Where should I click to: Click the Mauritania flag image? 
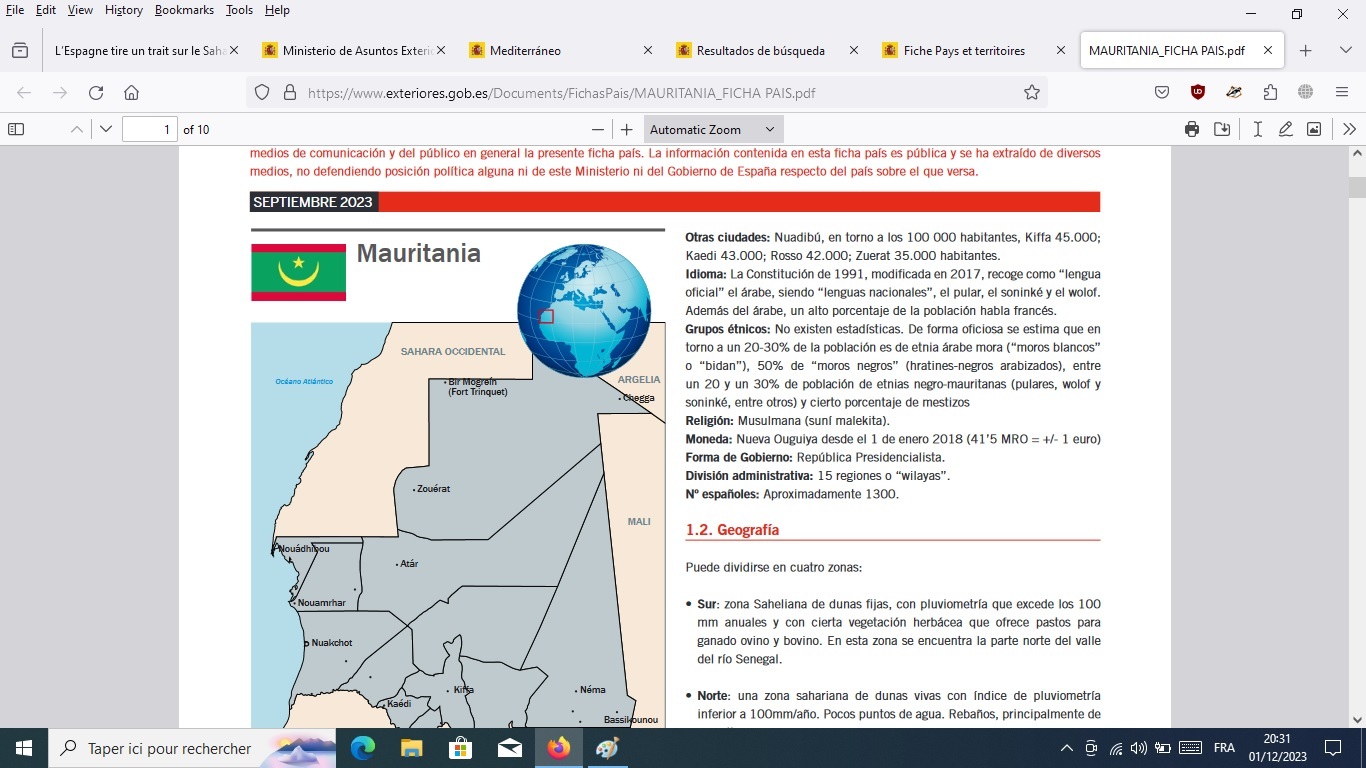click(298, 272)
